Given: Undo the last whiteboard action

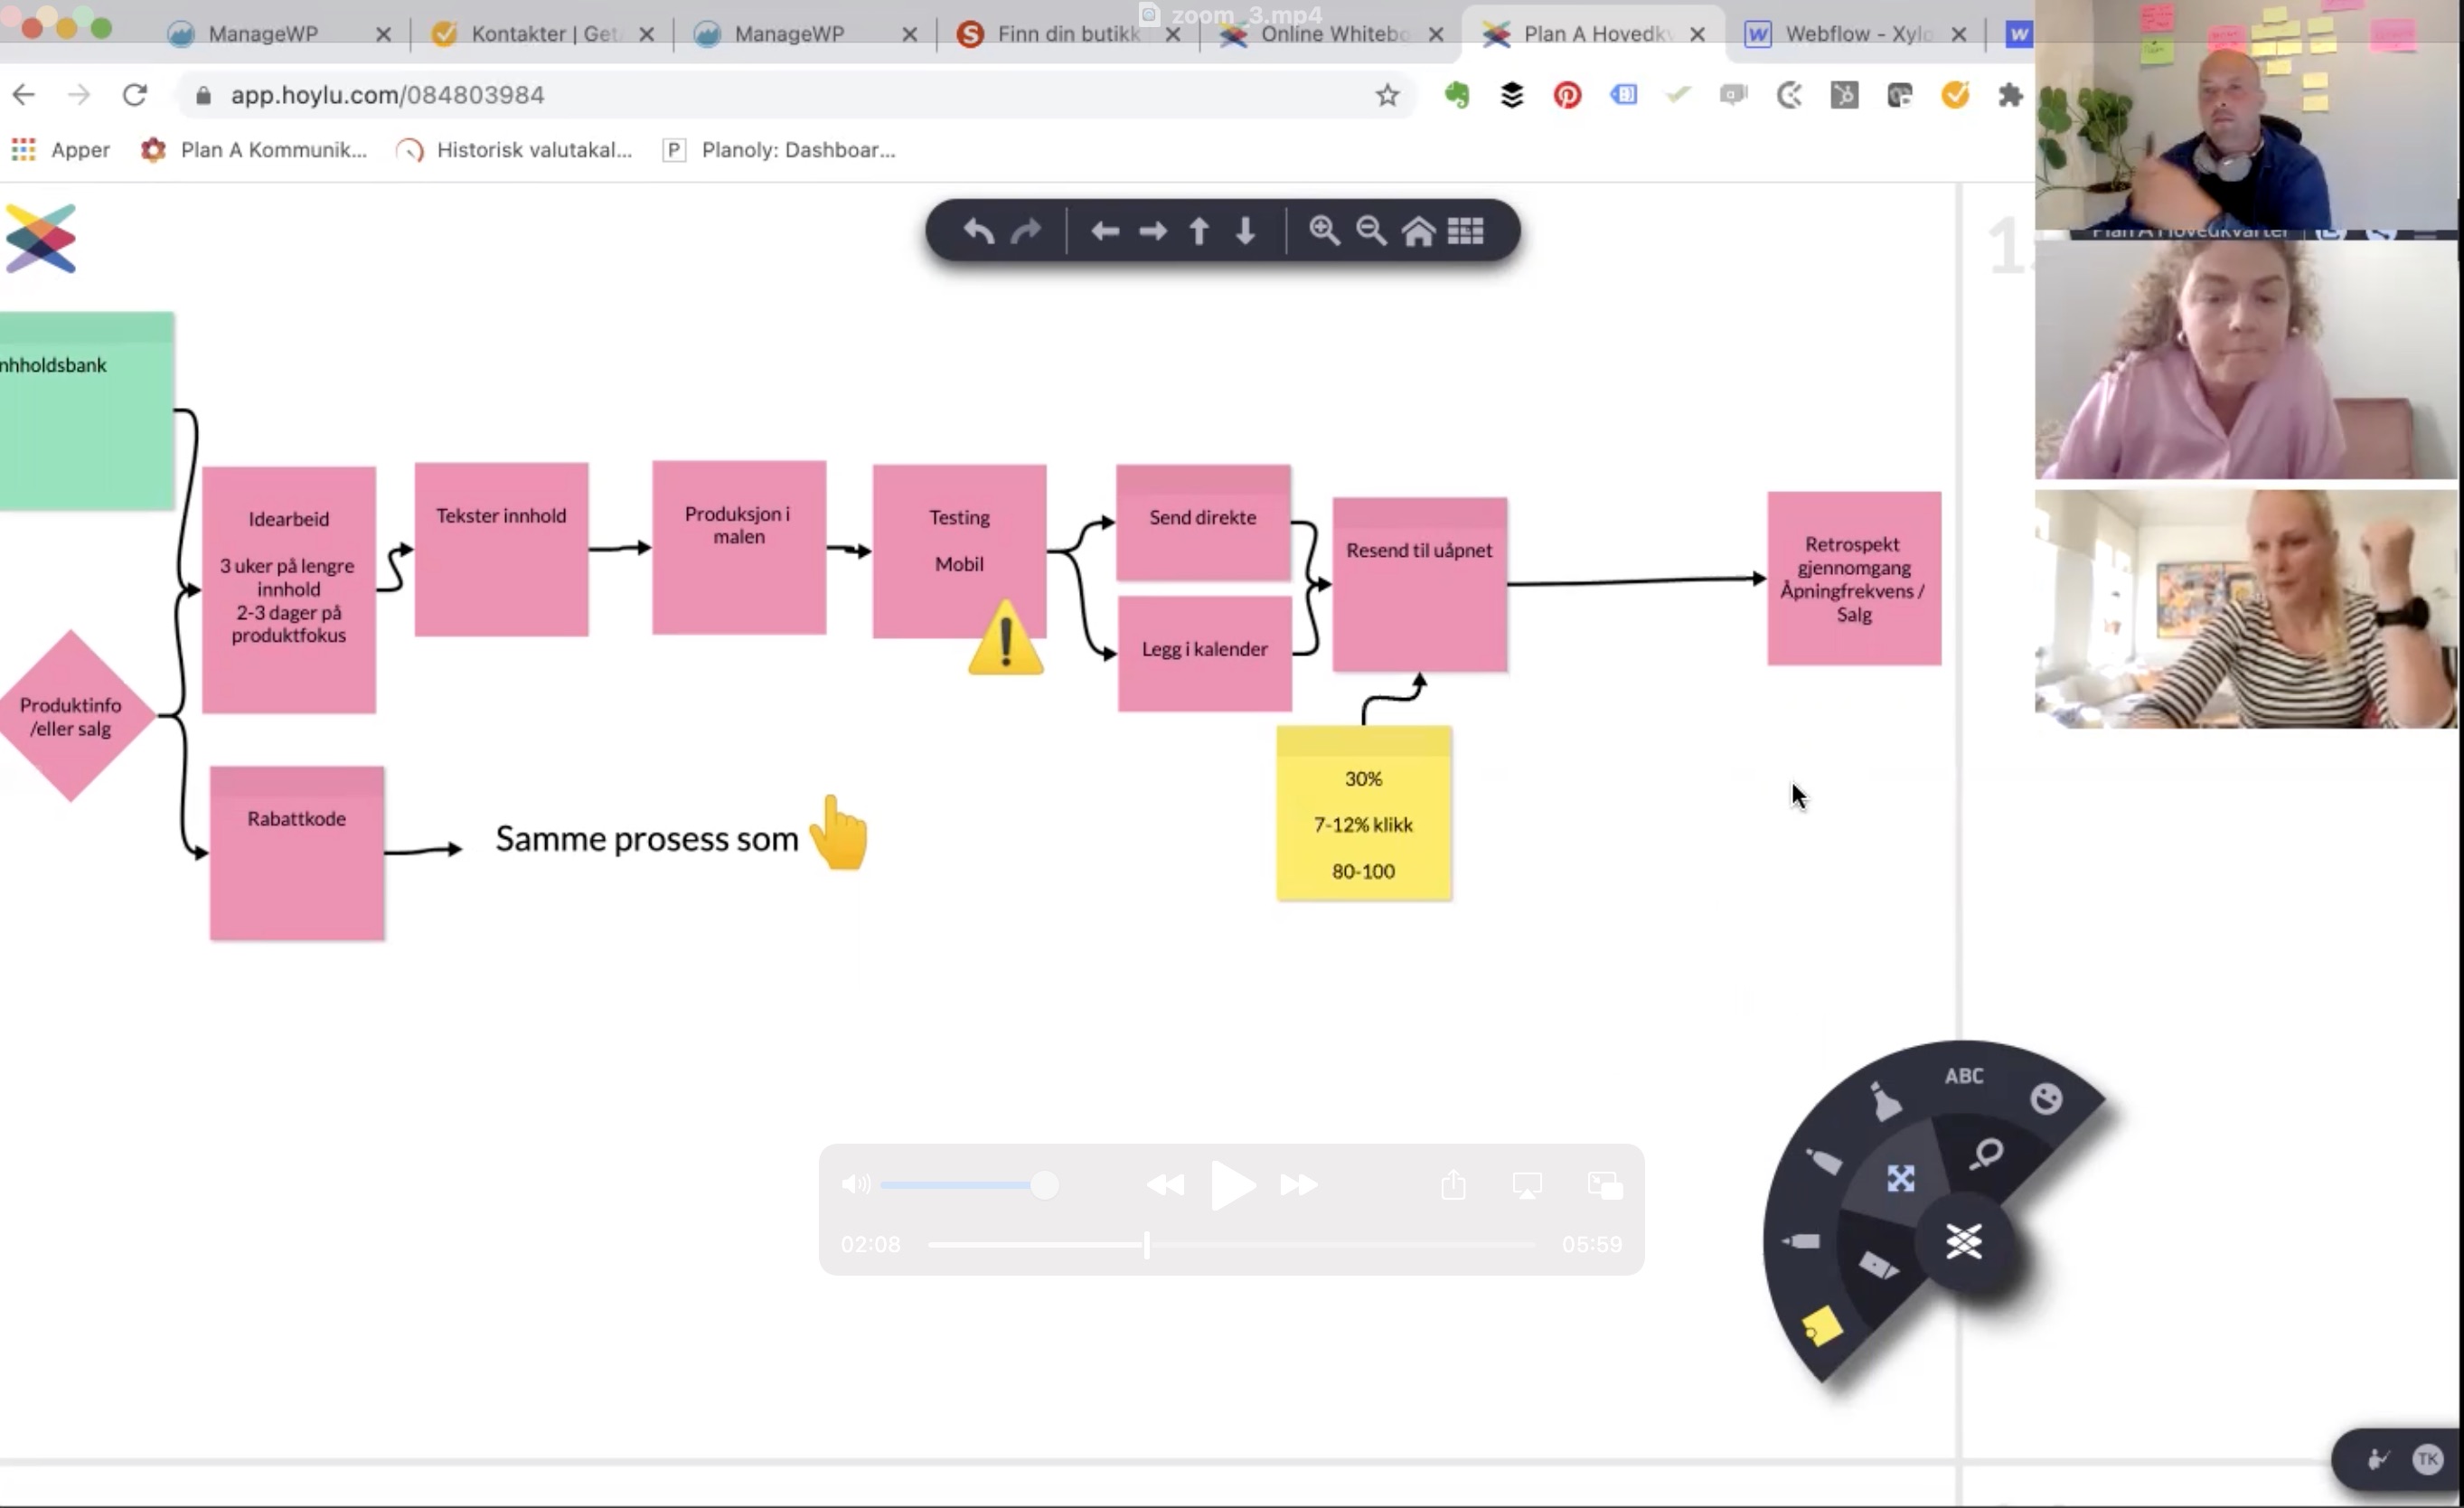Looking at the screenshot, I should click(978, 232).
